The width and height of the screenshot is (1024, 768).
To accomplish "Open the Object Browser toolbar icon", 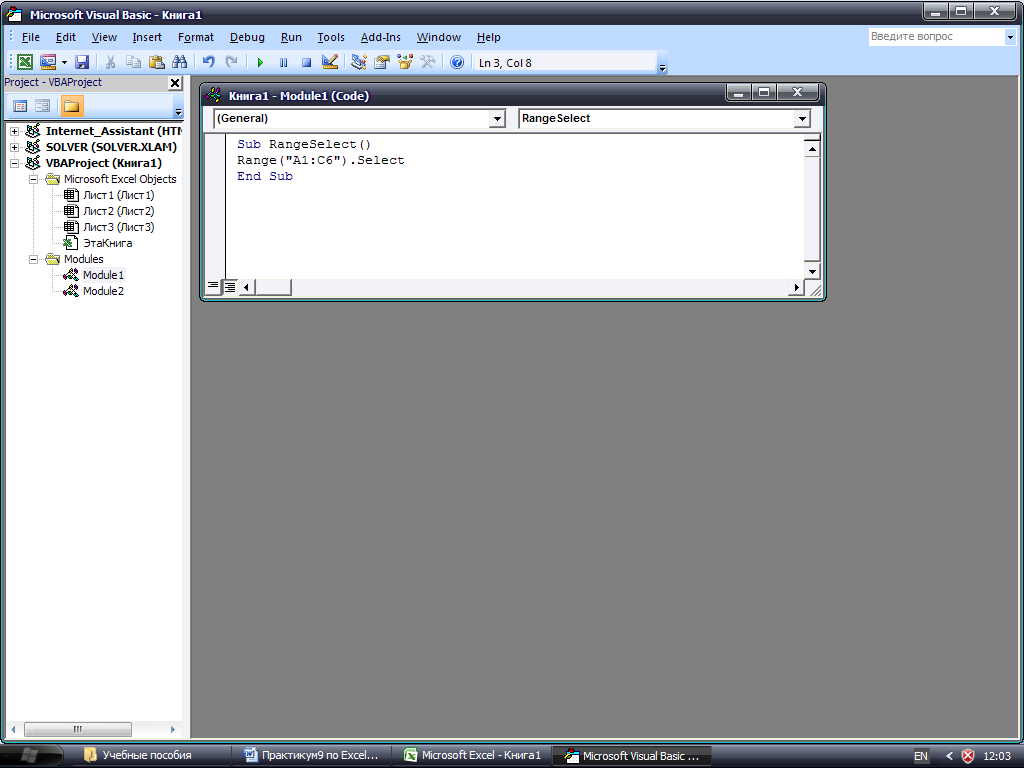I will (405, 62).
